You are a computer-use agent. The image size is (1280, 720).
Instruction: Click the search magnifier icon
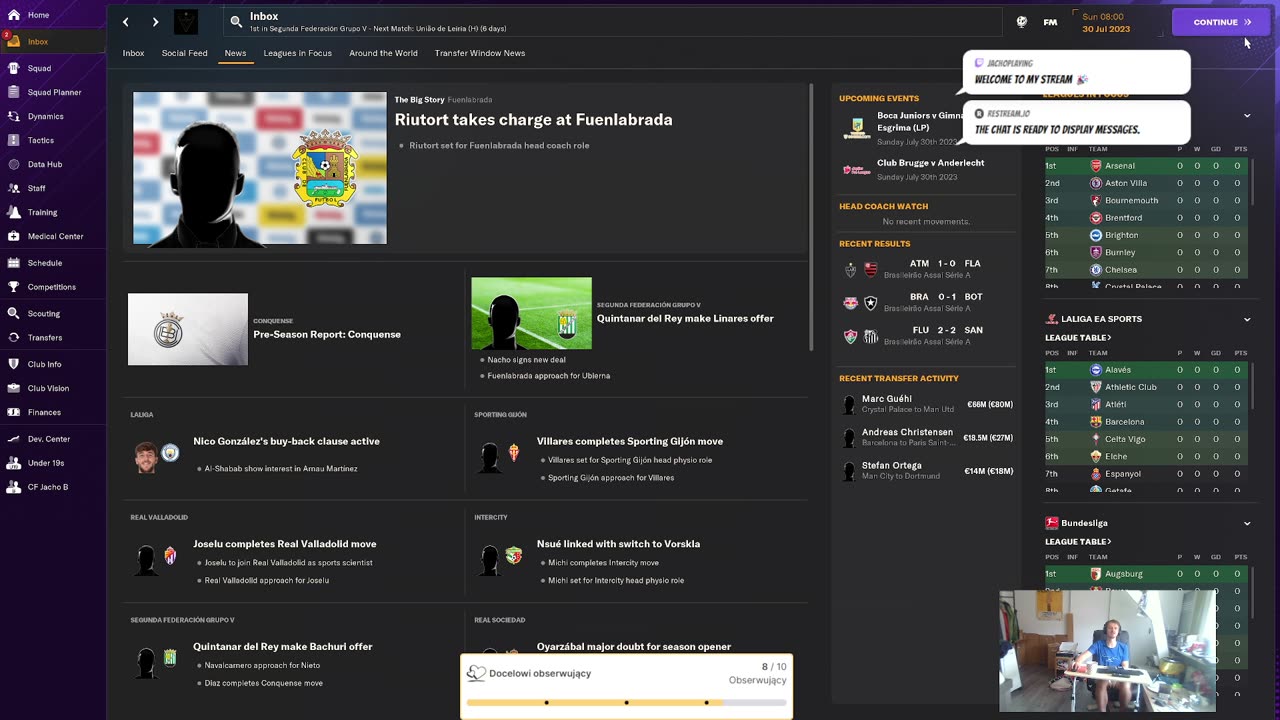236,21
